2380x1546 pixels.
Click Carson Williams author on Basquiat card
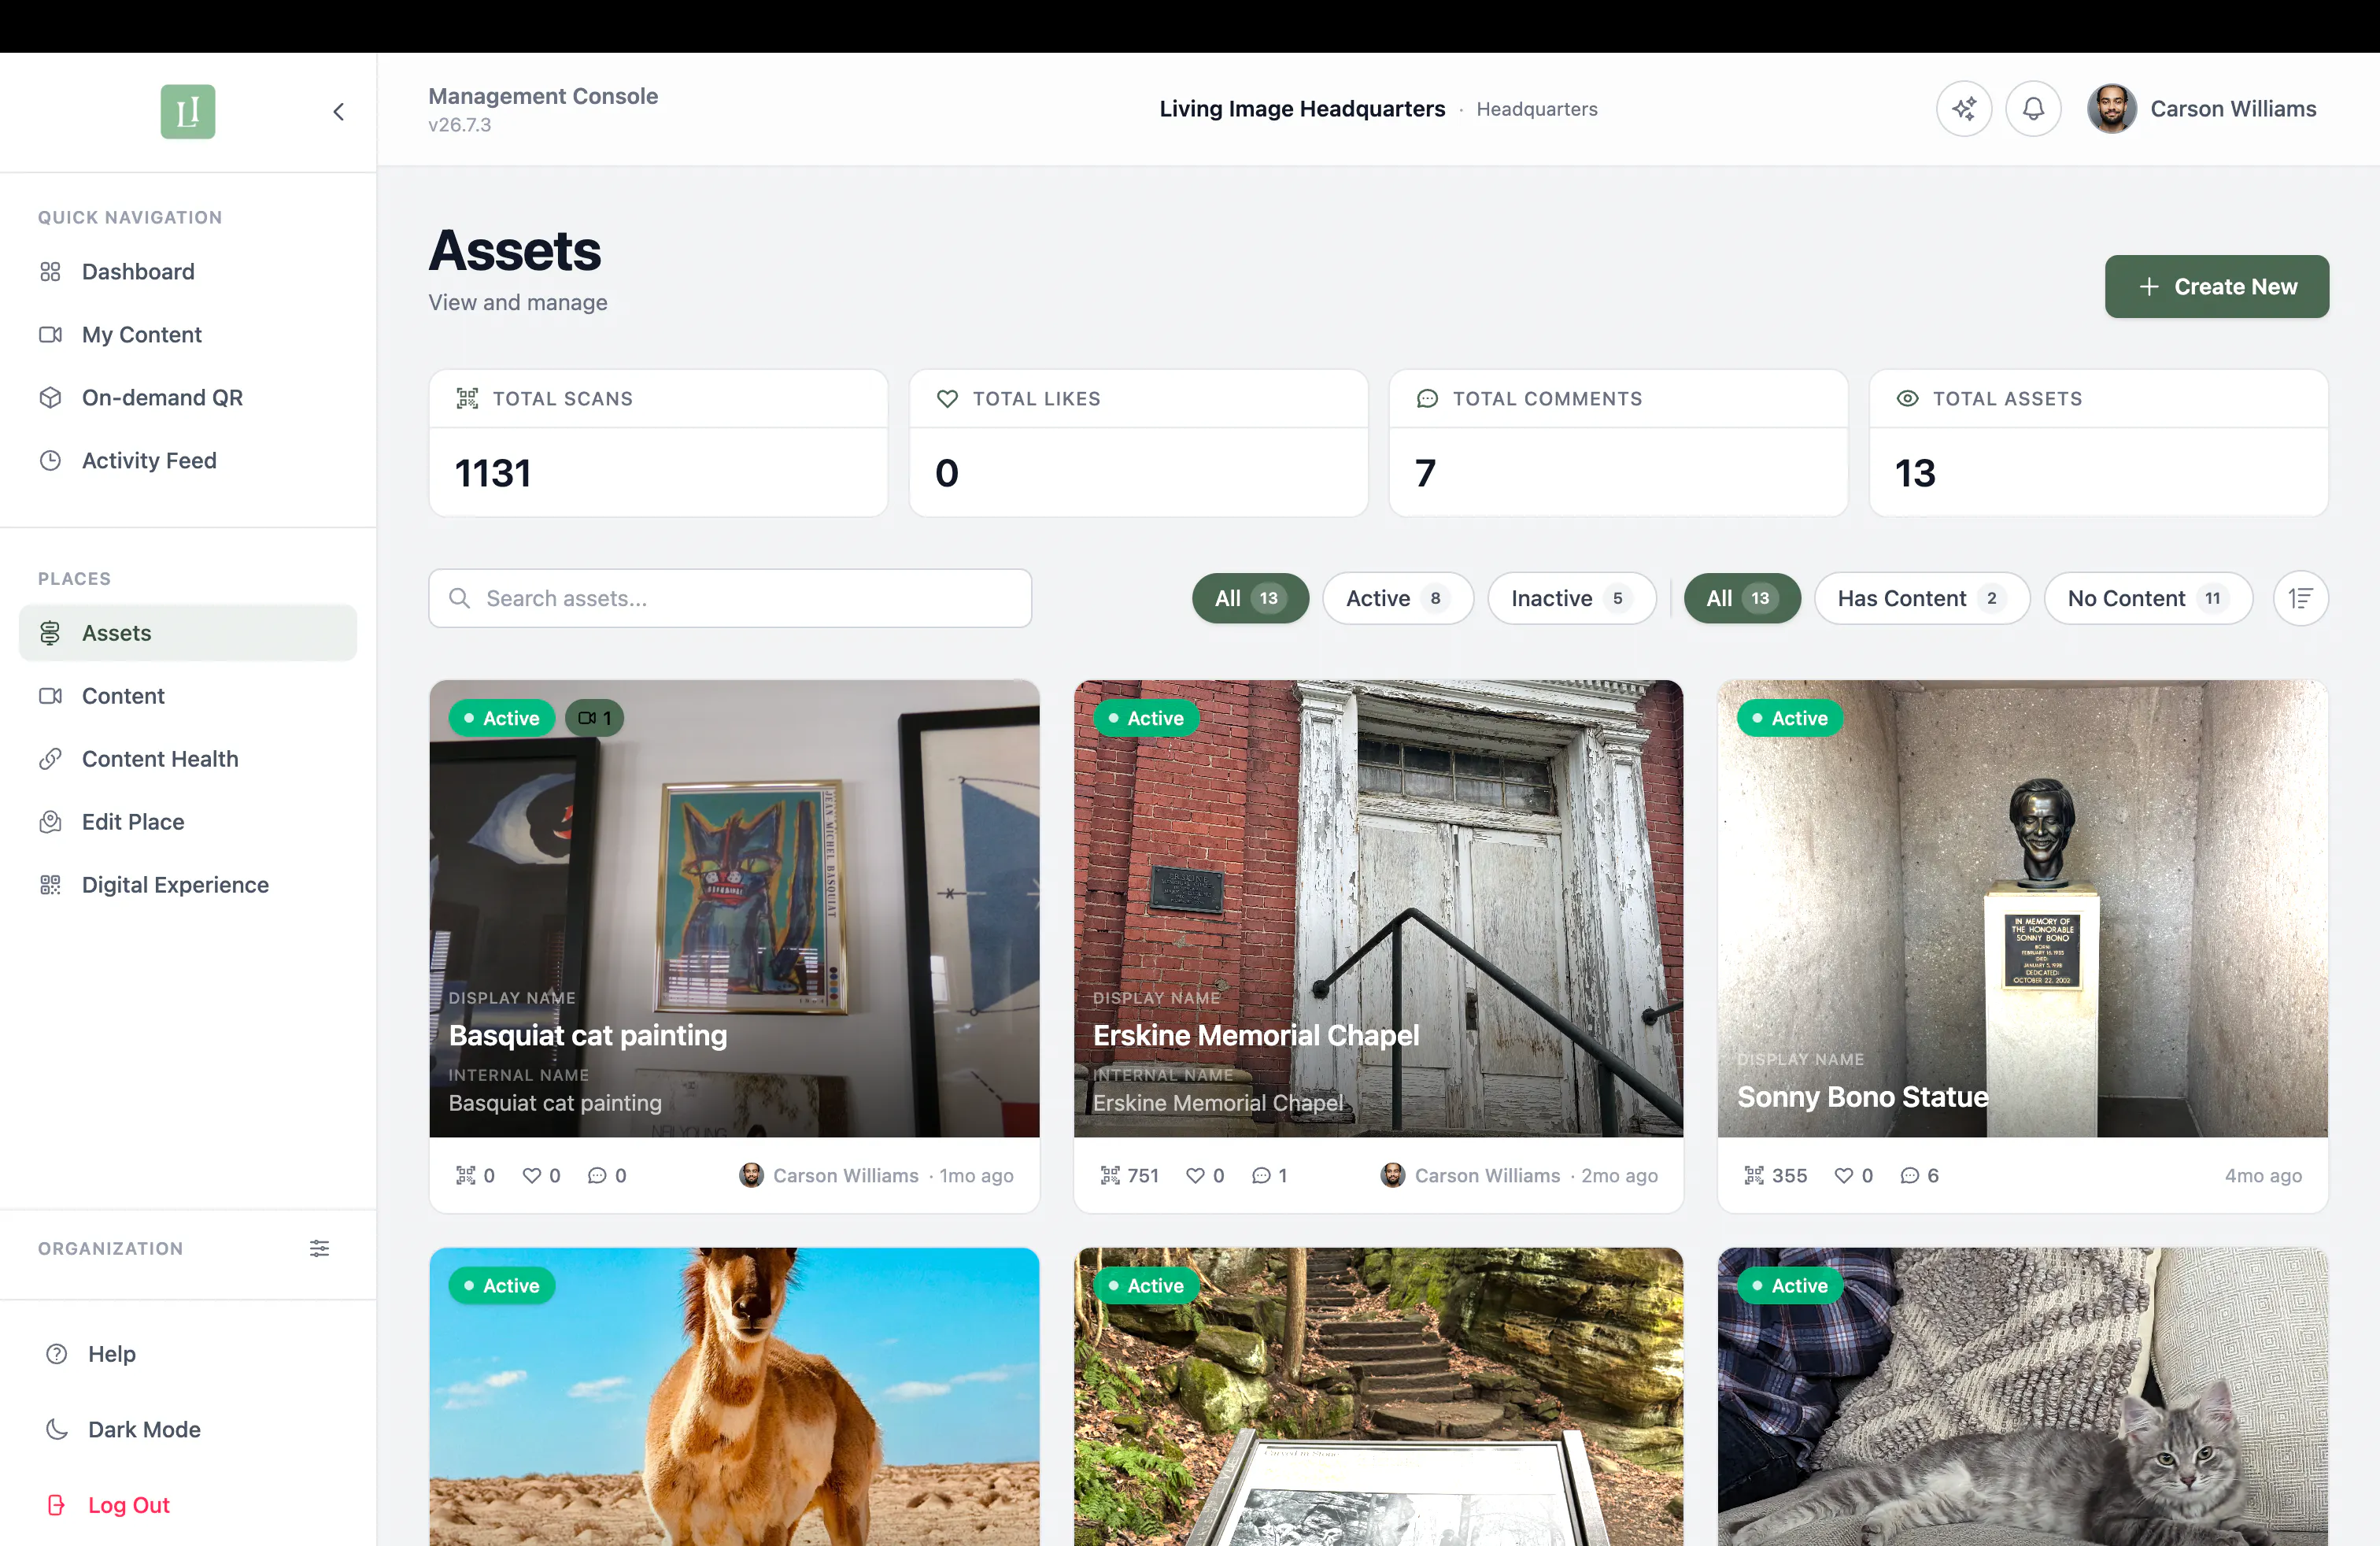845,1175
